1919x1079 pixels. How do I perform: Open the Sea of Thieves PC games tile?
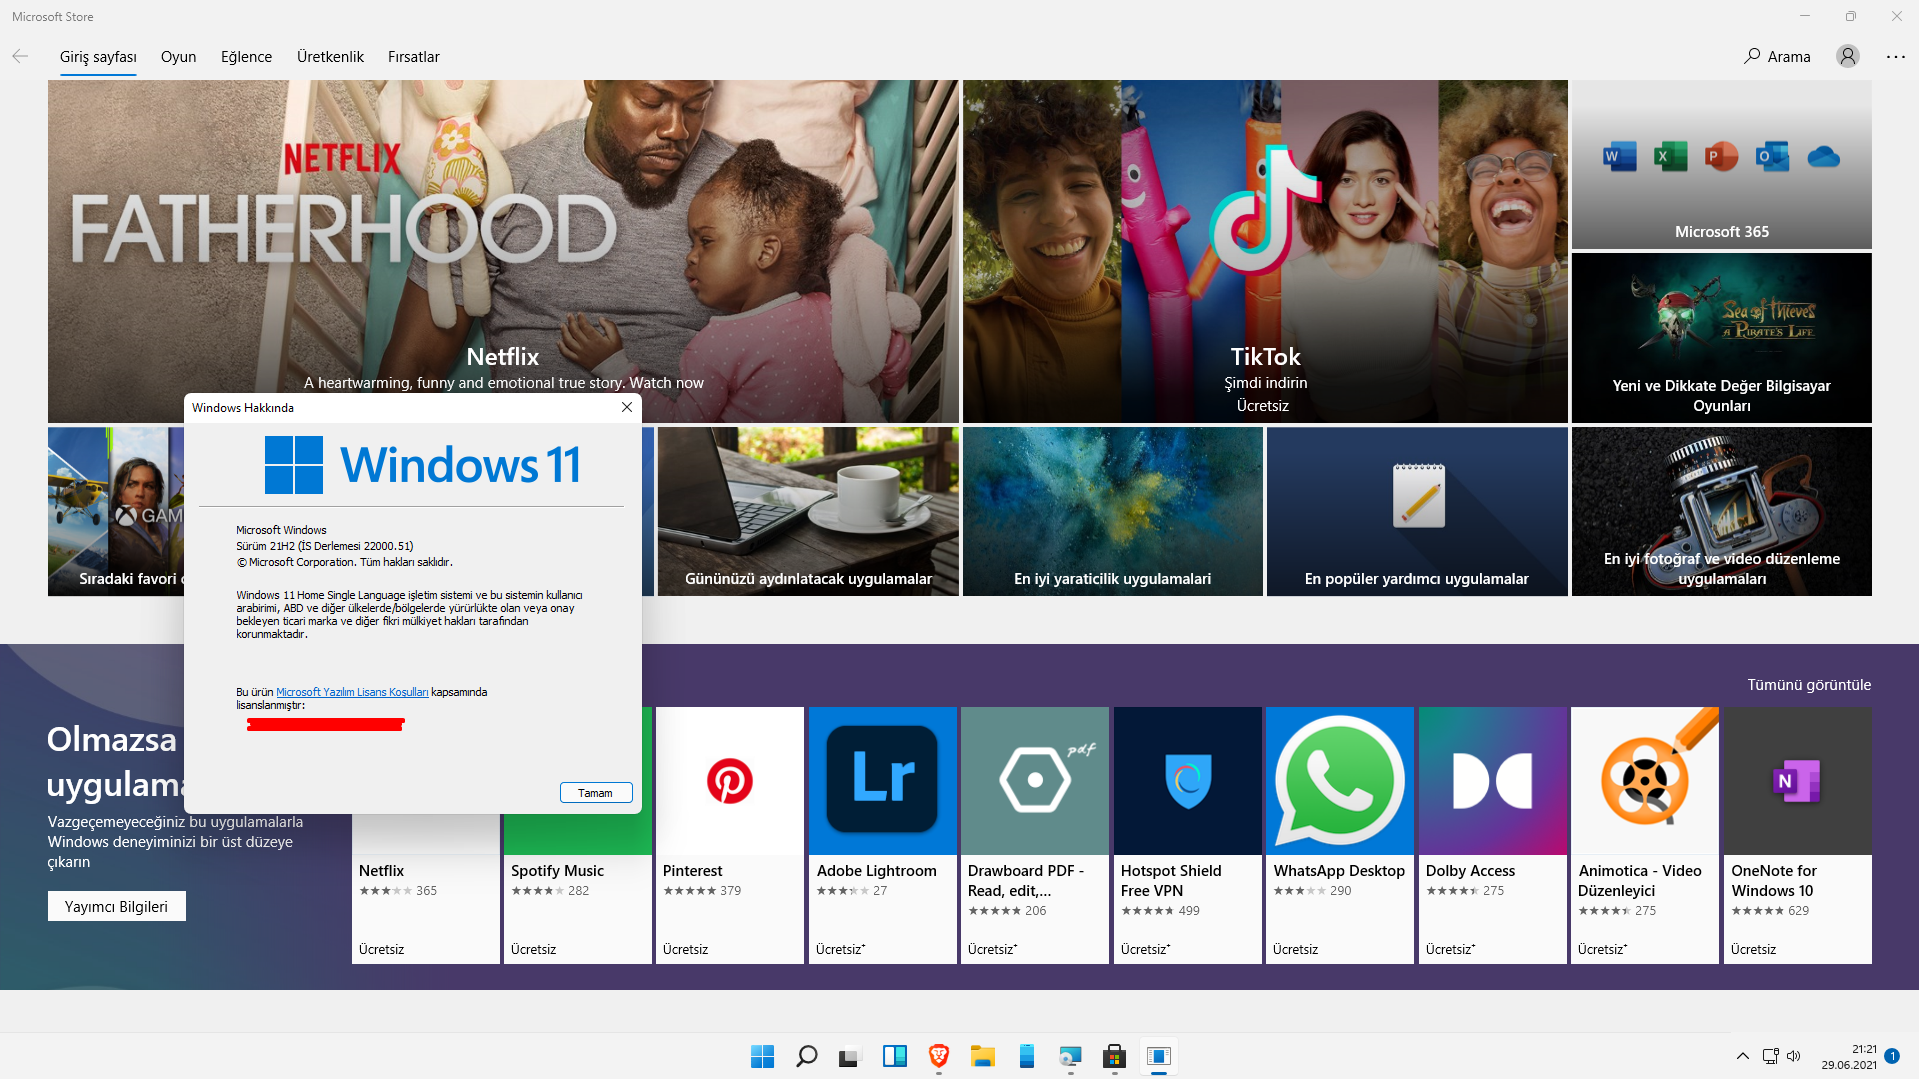pos(1721,338)
